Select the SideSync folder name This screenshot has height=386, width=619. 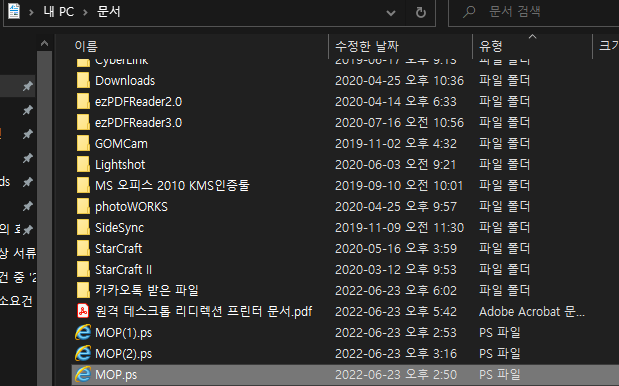click(120, 227)
